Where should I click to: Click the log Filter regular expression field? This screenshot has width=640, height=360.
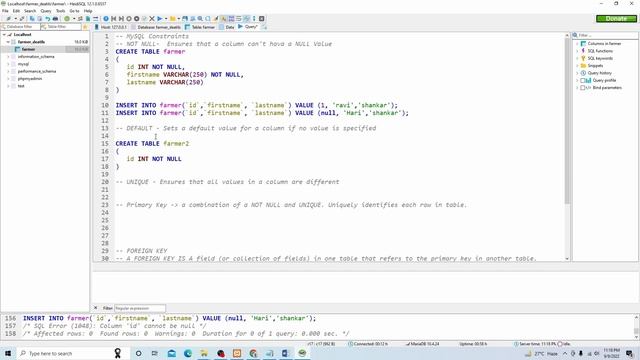click(x=140, y=308)
